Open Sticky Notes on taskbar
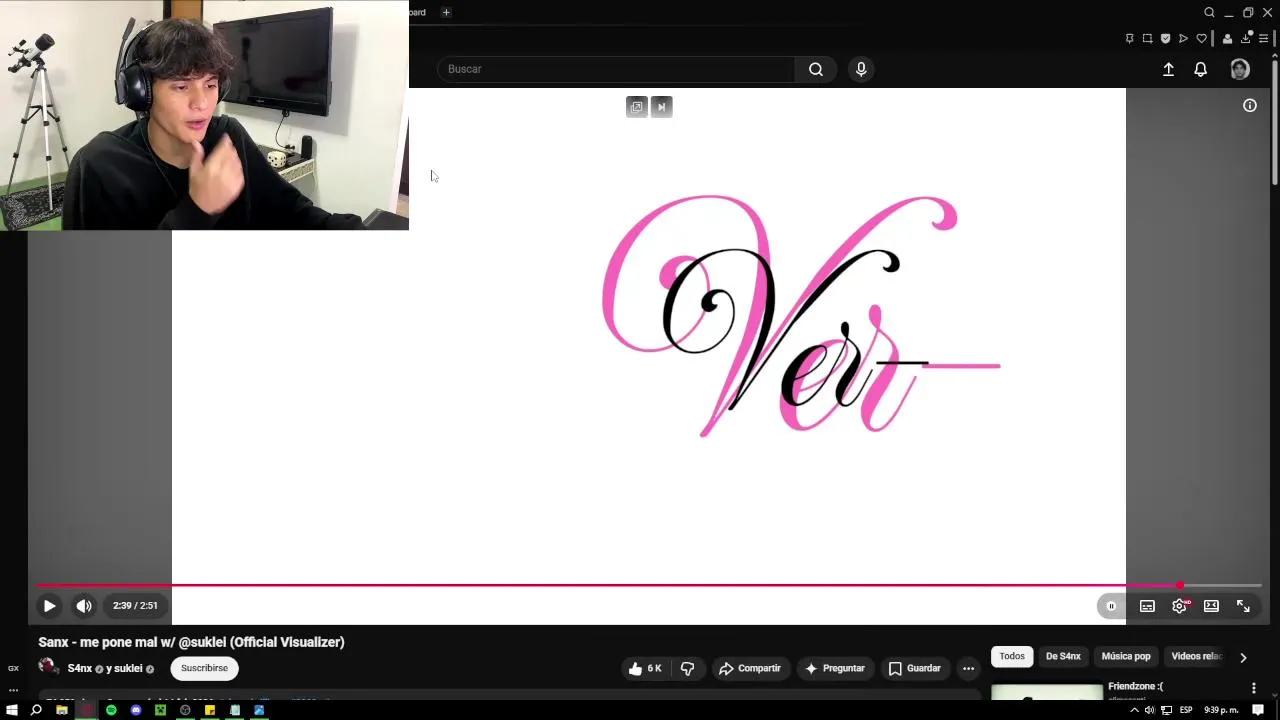 (210, 710)
